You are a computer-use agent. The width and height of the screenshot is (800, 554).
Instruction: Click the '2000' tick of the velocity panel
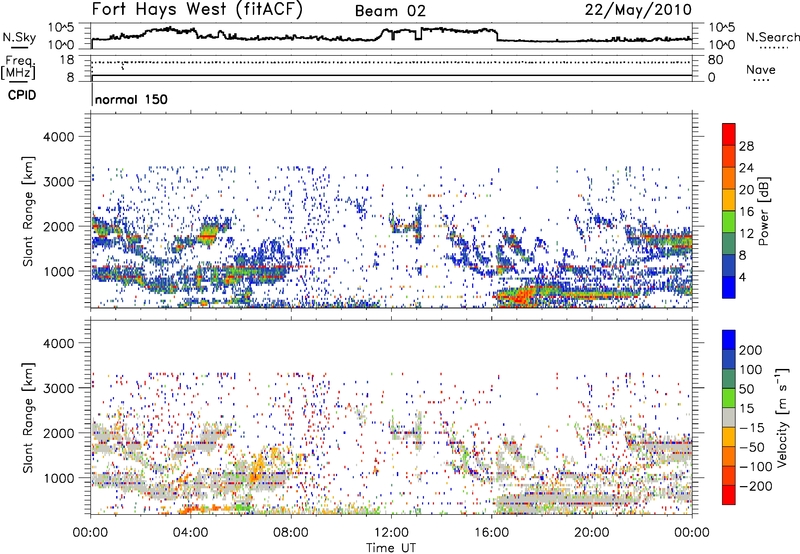tap(58, 433)
